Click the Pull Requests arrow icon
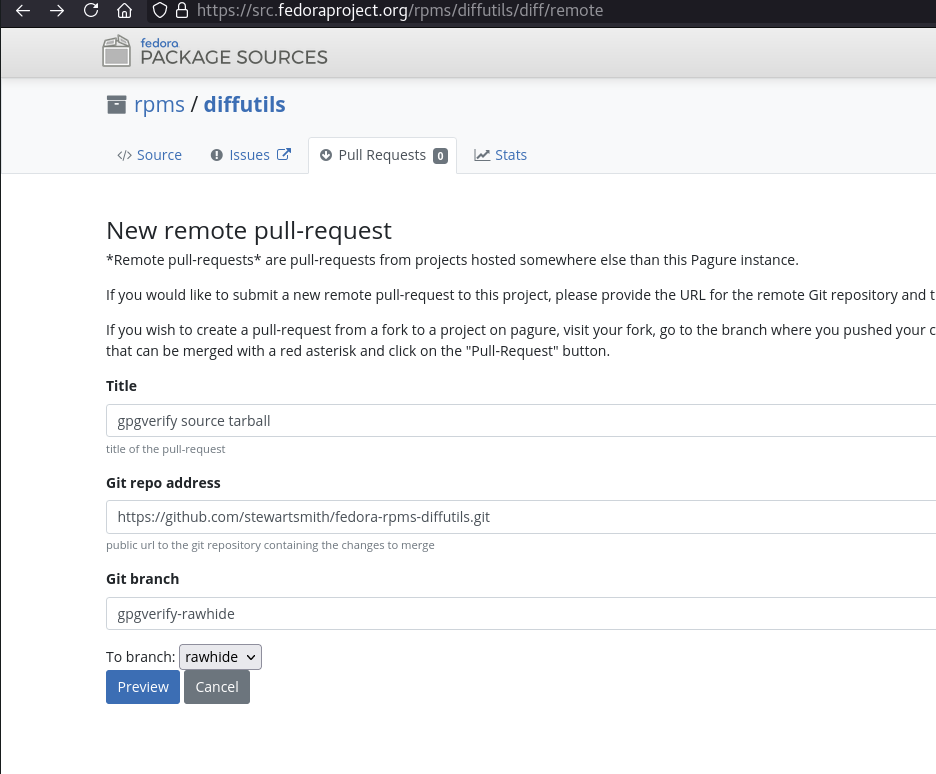 click(326, 155)
